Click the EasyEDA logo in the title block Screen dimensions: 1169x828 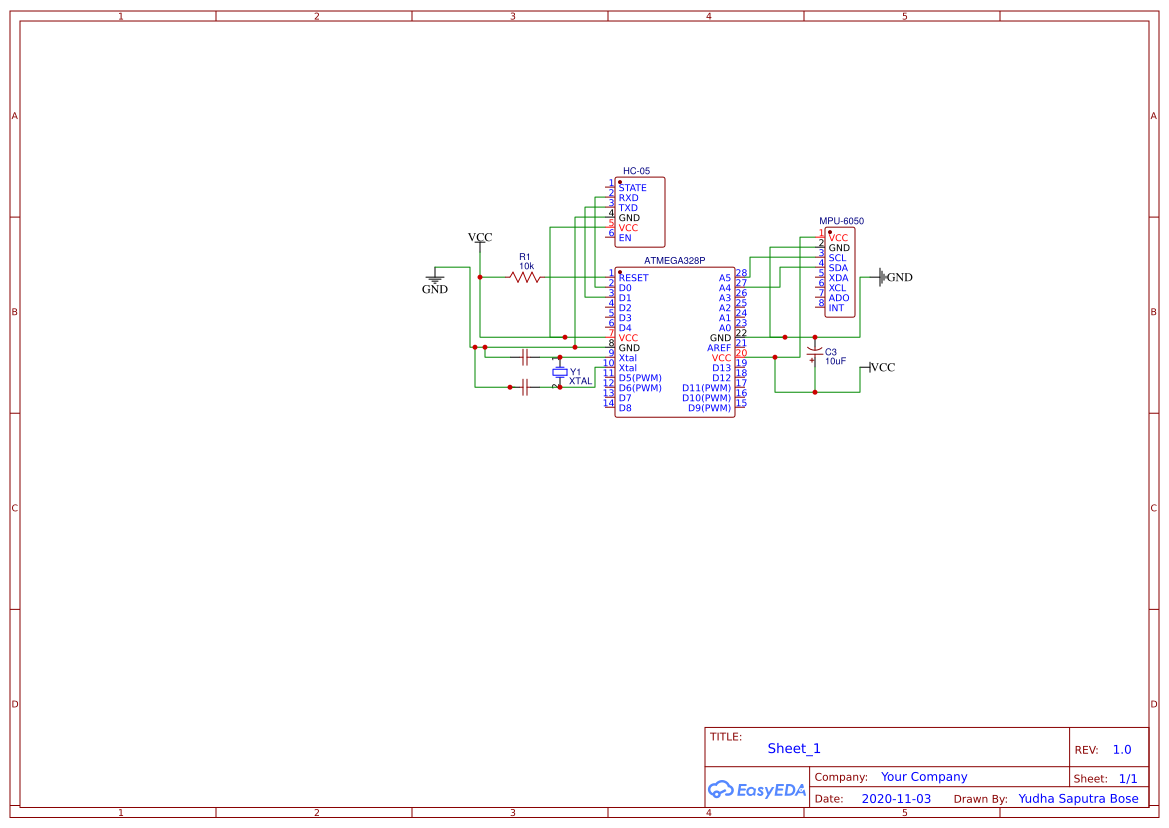click(x=755, y=789)
